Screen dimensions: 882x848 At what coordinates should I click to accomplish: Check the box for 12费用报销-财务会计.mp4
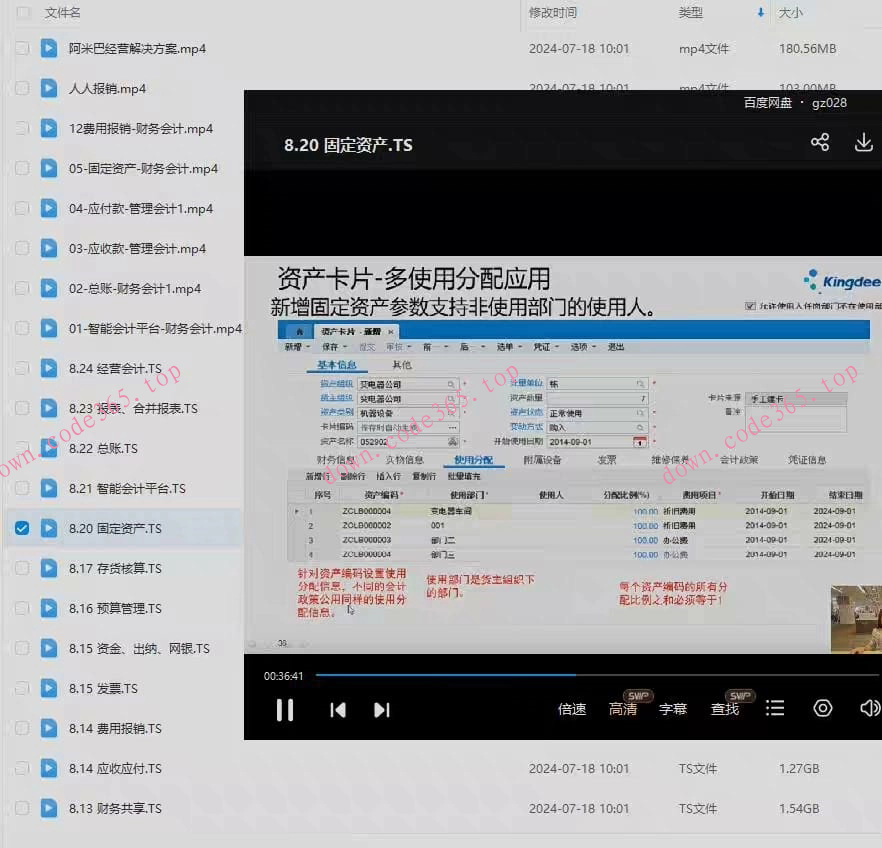point(22,128)
